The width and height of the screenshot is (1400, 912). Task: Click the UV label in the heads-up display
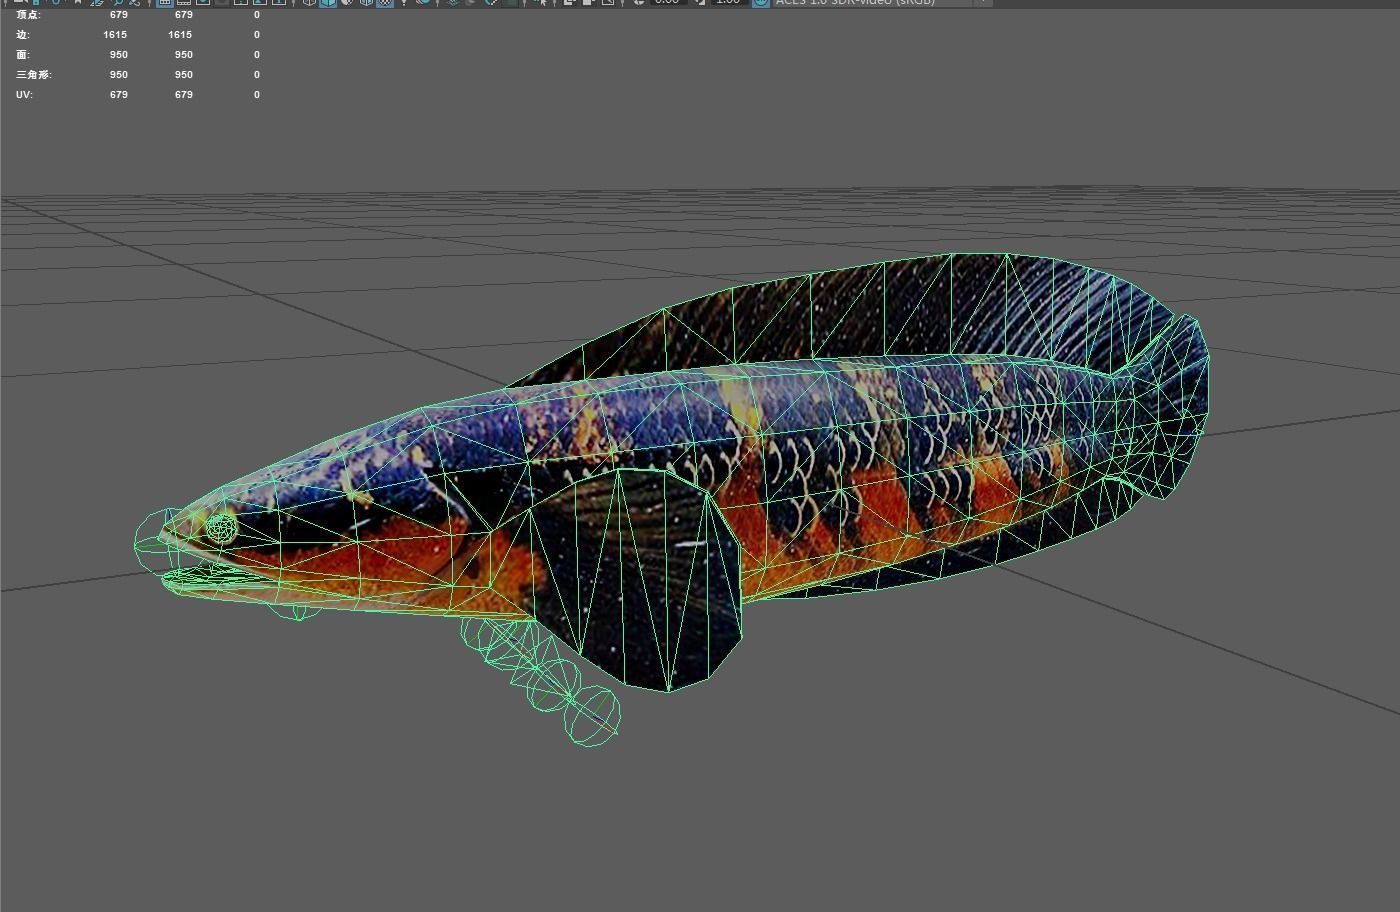(24, 94)
